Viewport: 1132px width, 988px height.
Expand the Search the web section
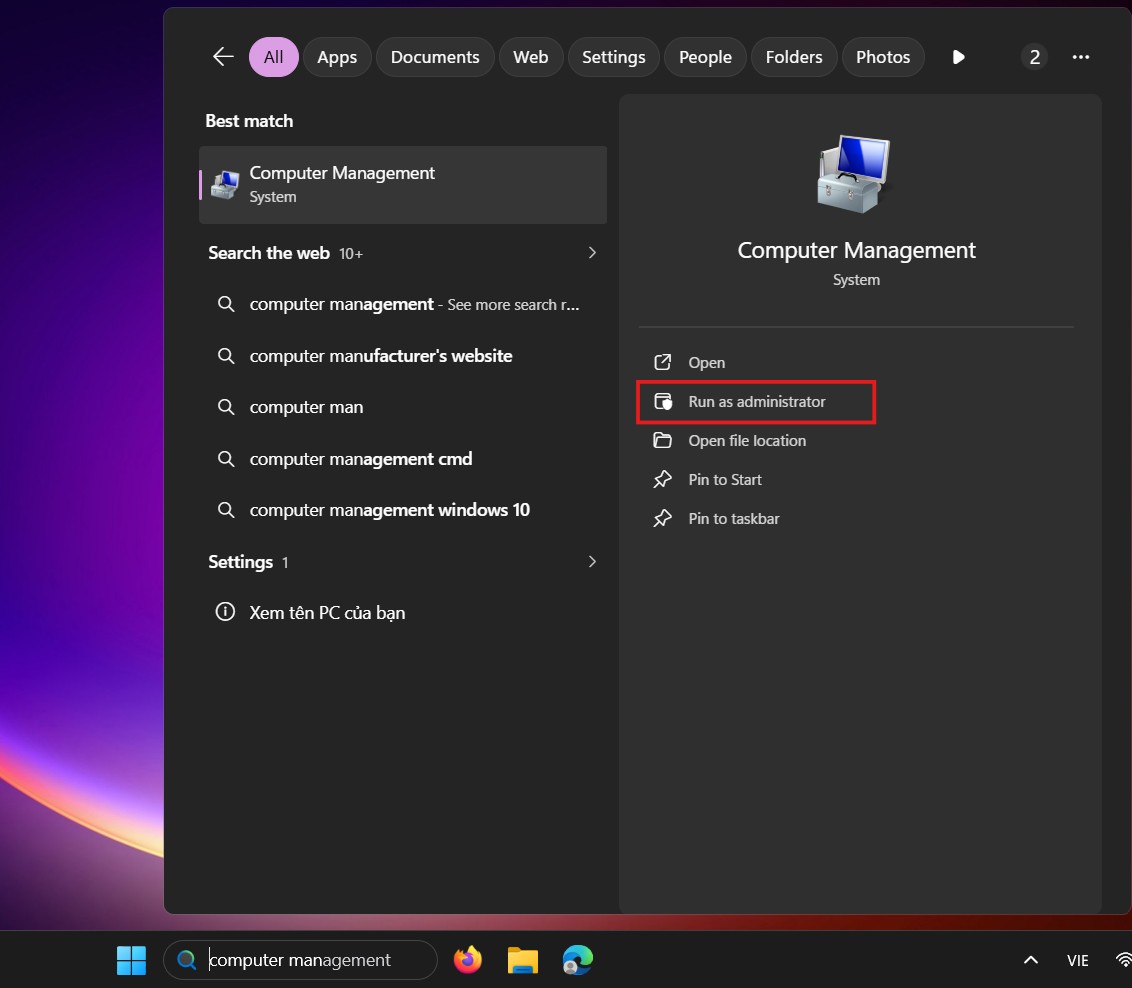(x=592, y=253)
